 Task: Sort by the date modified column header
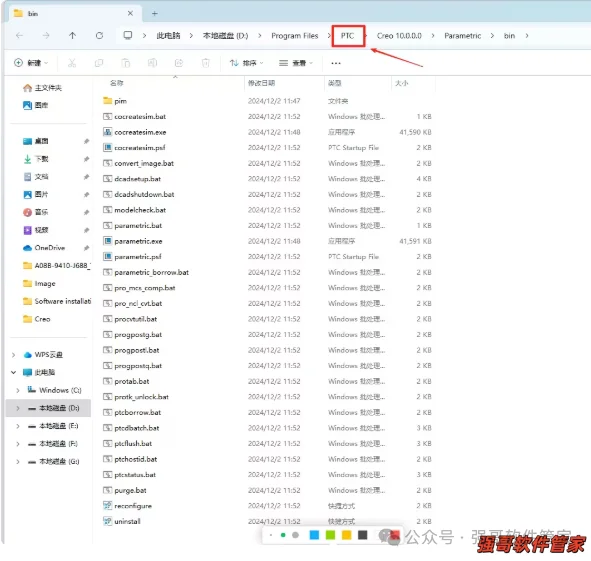point(261,83)
